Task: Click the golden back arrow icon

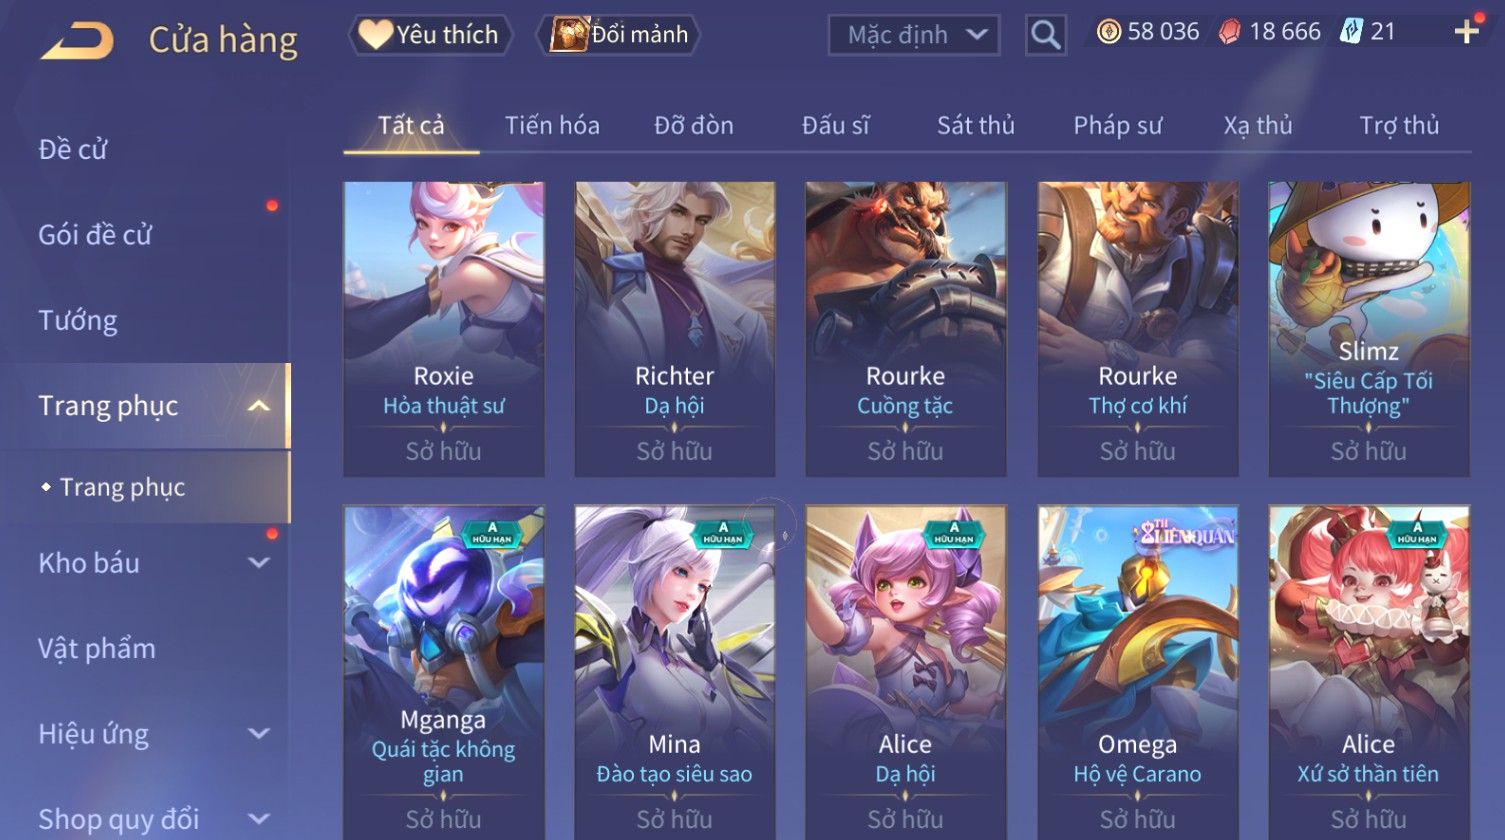Action: pos(78,41)
